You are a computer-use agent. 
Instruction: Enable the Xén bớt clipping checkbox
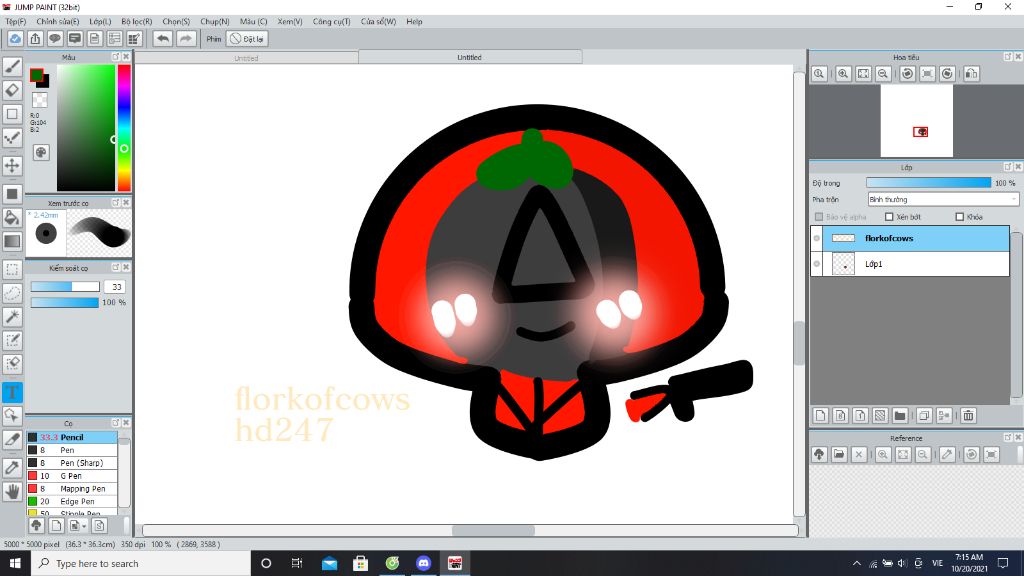click(x=889, y=217)
